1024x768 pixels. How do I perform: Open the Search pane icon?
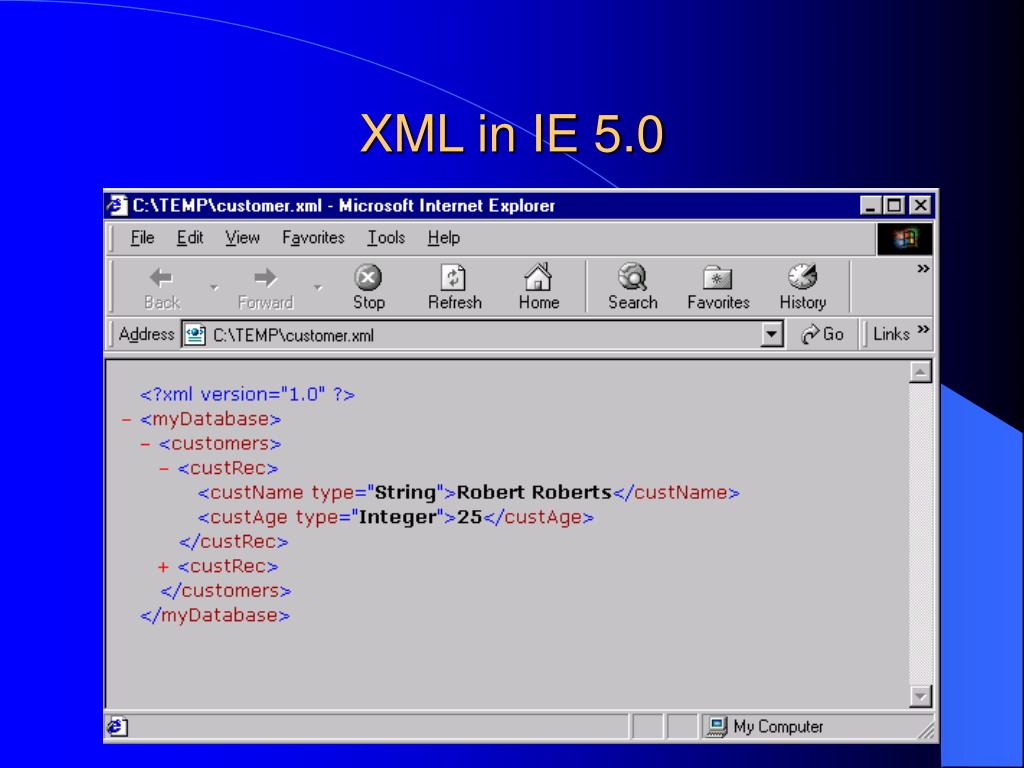click(x=632, y=277)
